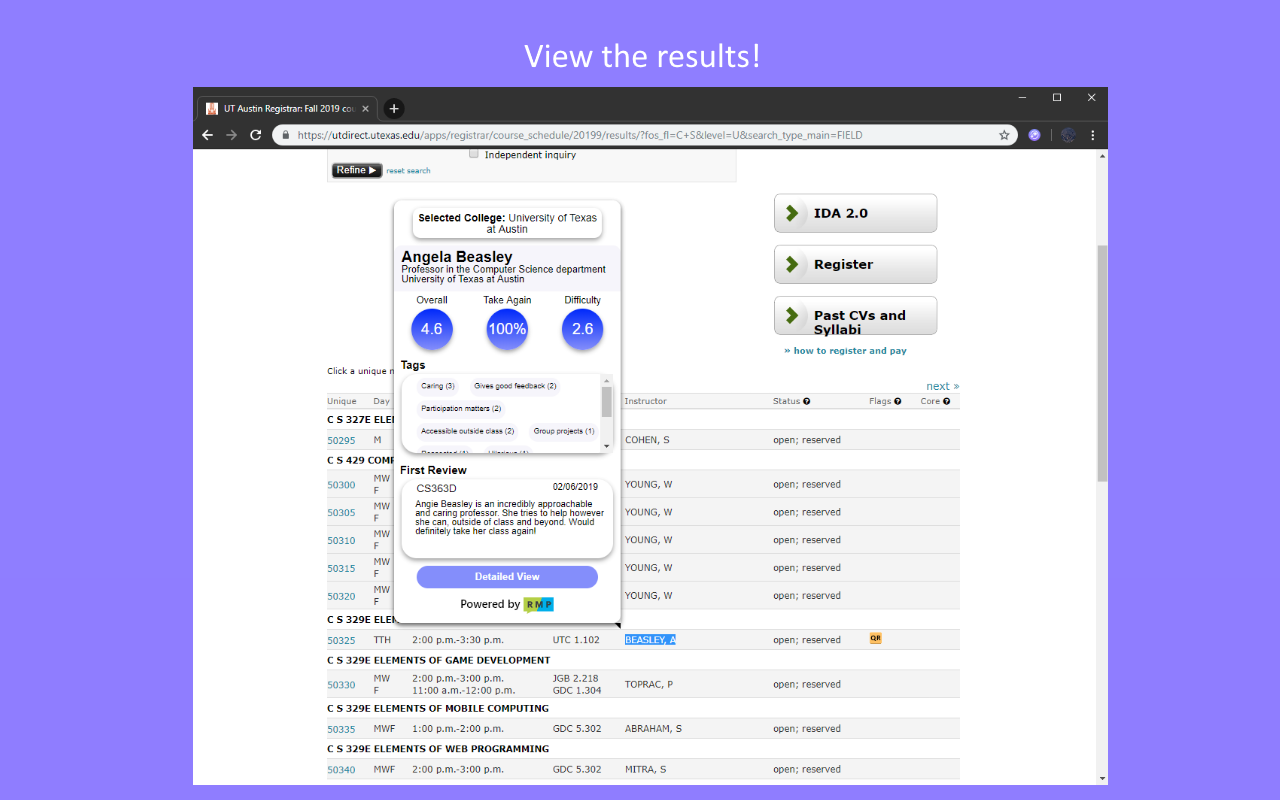Click the Gives good feedback (2) tag
The width and height of the screenshot is (1280, 800).
click(515, 386)
